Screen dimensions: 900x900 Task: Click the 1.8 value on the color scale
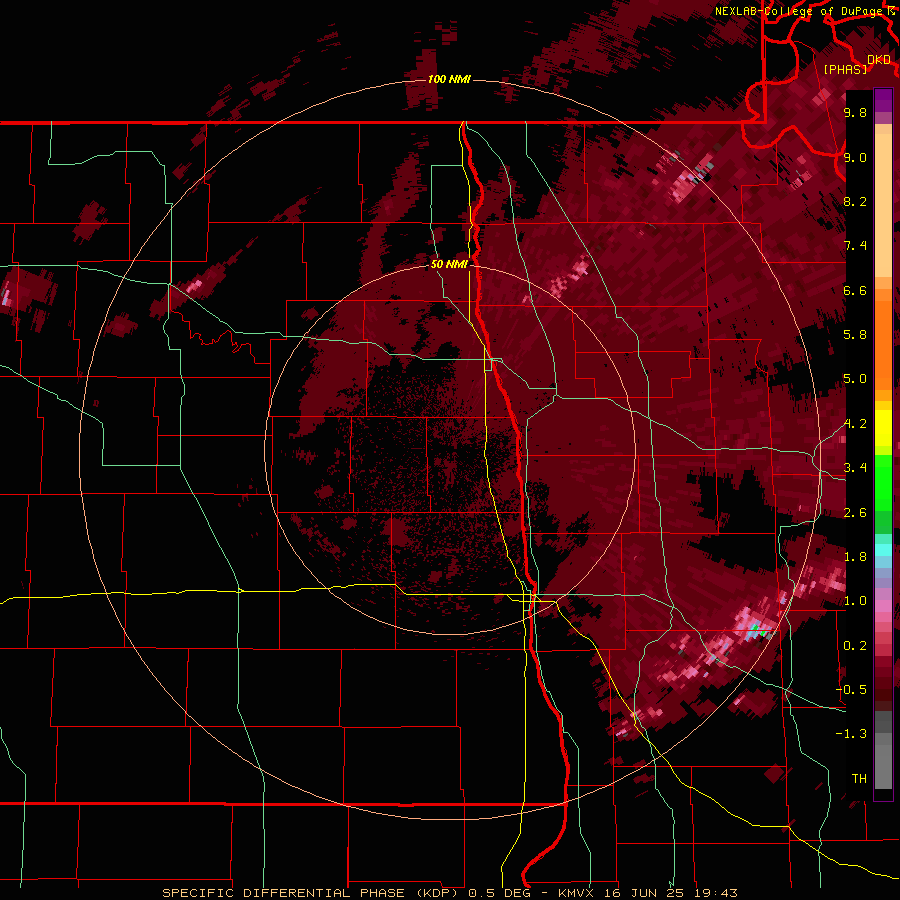click(x=855, y=557)
